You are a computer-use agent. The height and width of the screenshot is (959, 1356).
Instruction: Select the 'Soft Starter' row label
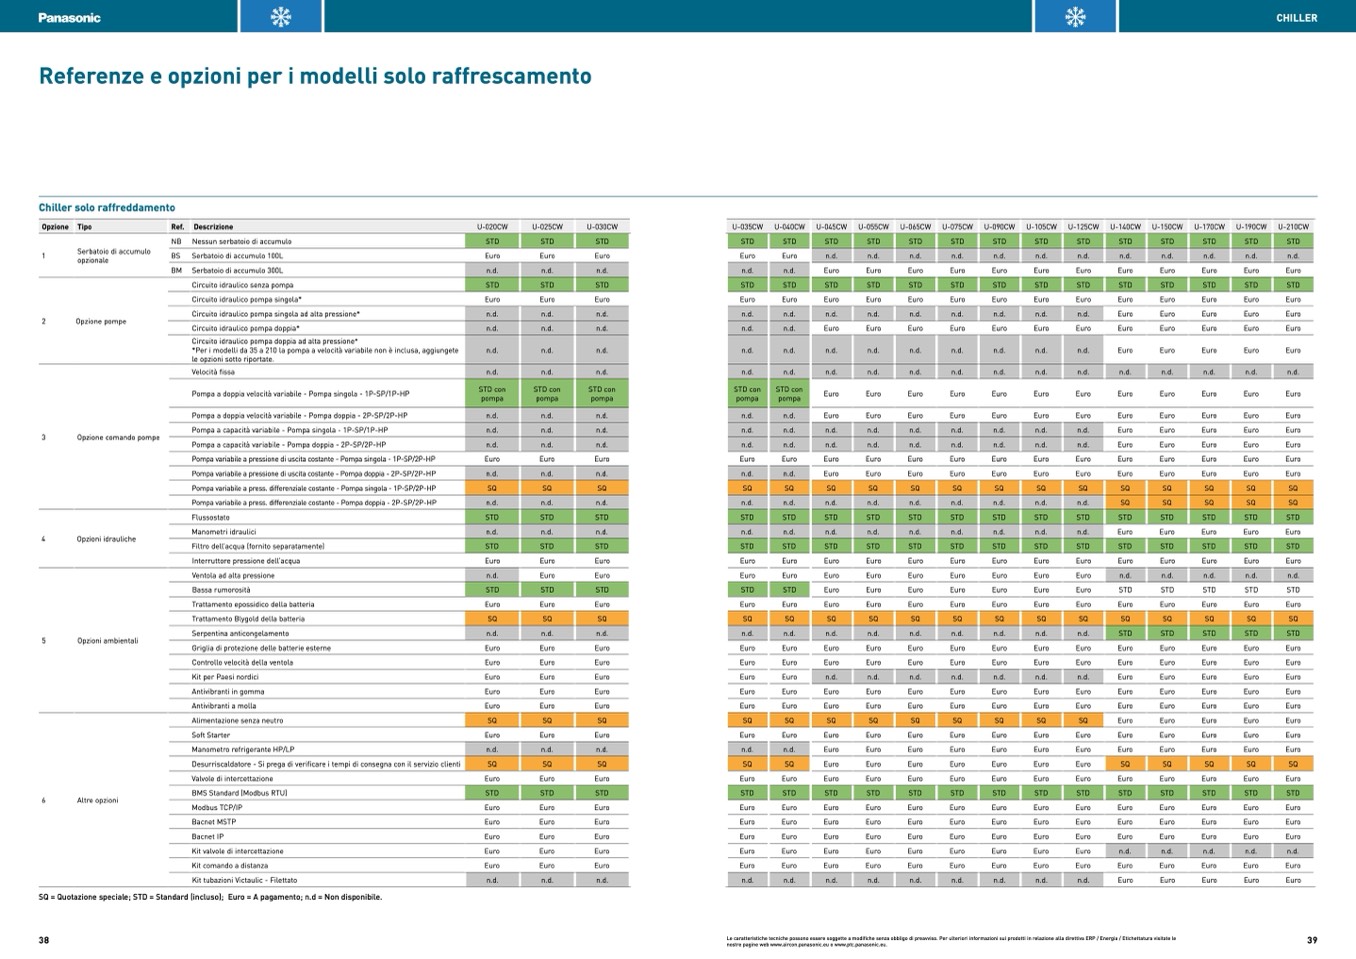211,735
